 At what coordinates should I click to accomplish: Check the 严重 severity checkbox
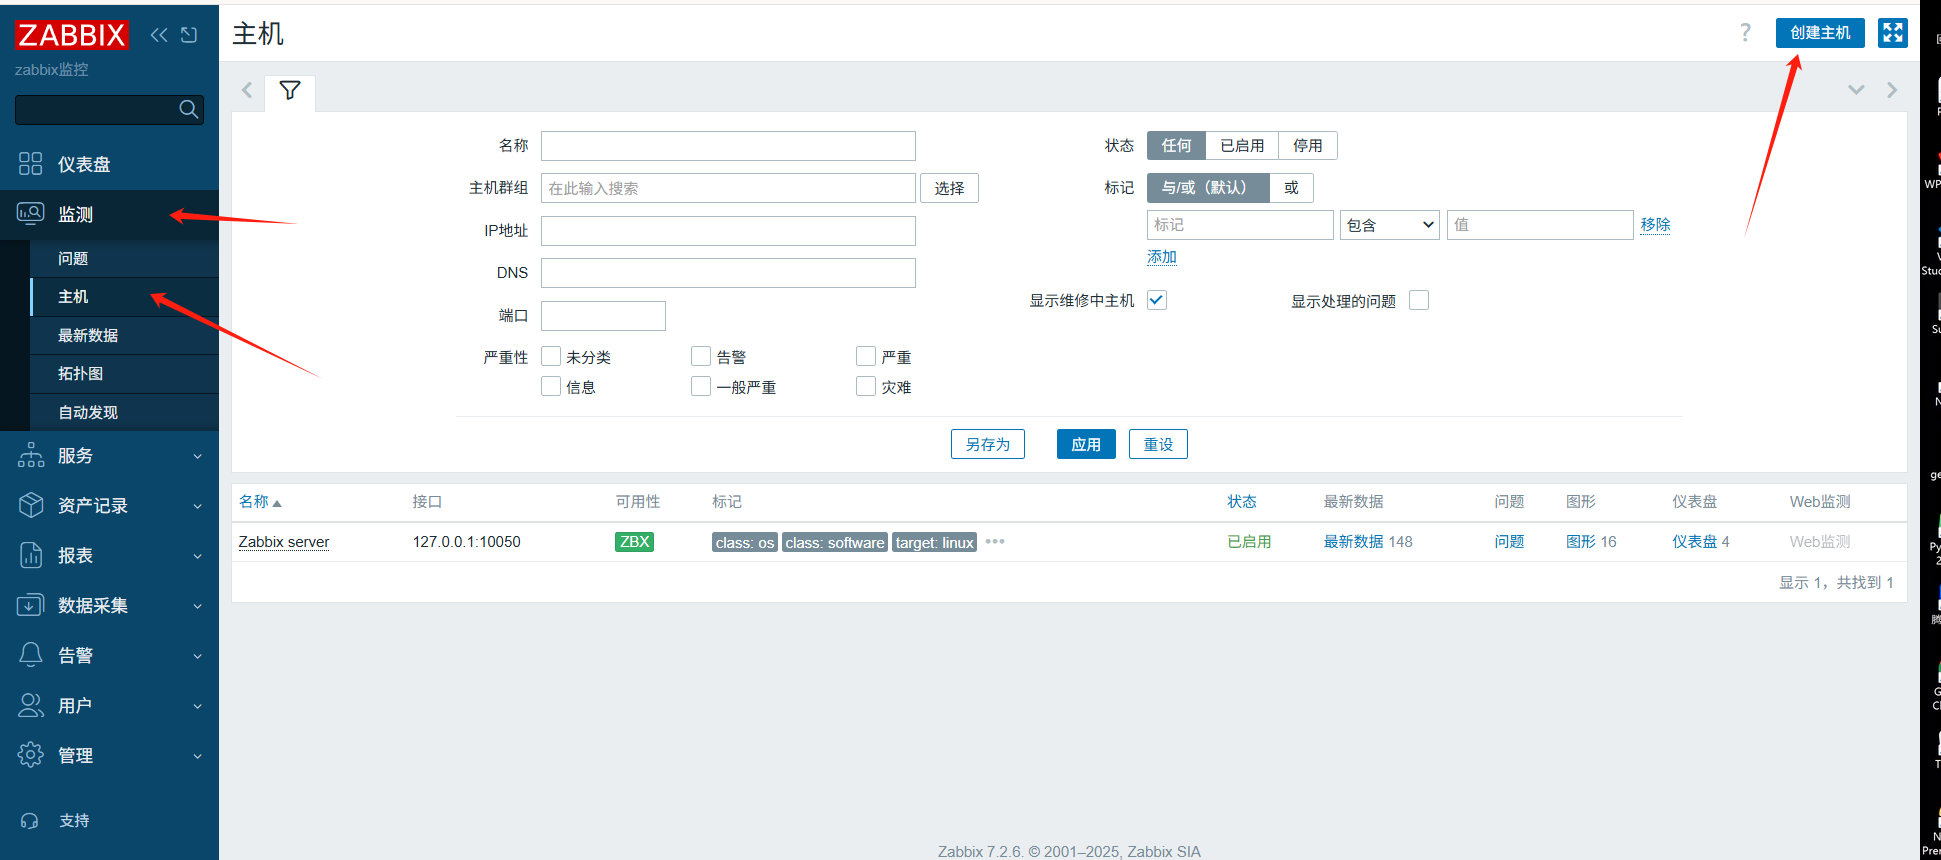[x=866, y=356]
